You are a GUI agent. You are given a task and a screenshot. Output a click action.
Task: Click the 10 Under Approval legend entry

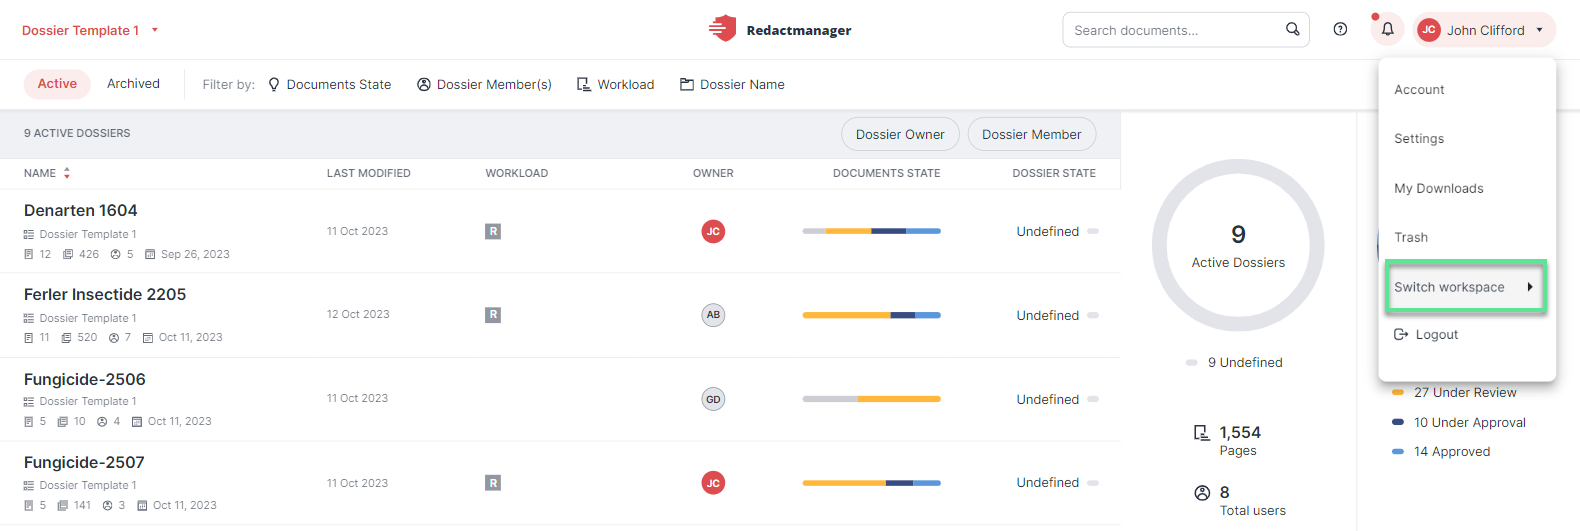tap(1460, 423)
